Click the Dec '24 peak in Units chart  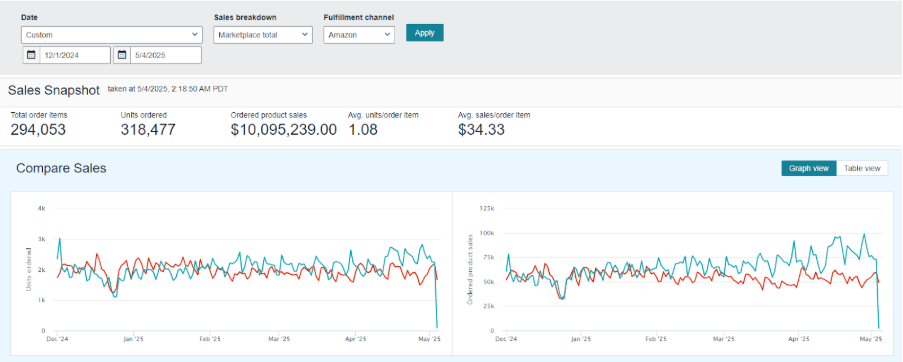pos(59,239)
